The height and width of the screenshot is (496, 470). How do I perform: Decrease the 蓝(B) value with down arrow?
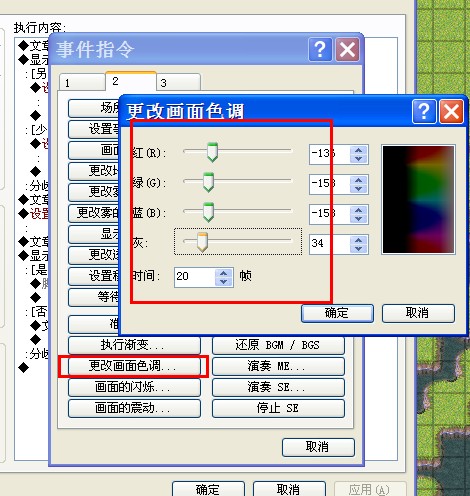click(x=359, y=219)
